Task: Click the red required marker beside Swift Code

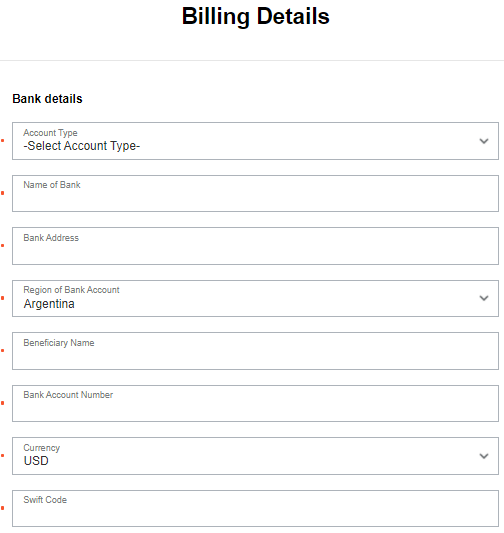Action: pos(2,508)
